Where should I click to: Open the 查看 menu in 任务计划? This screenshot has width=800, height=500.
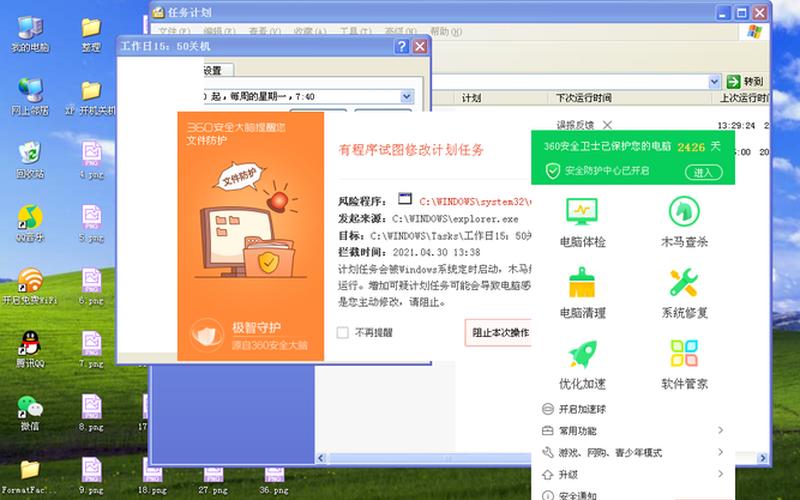[264, 32]
